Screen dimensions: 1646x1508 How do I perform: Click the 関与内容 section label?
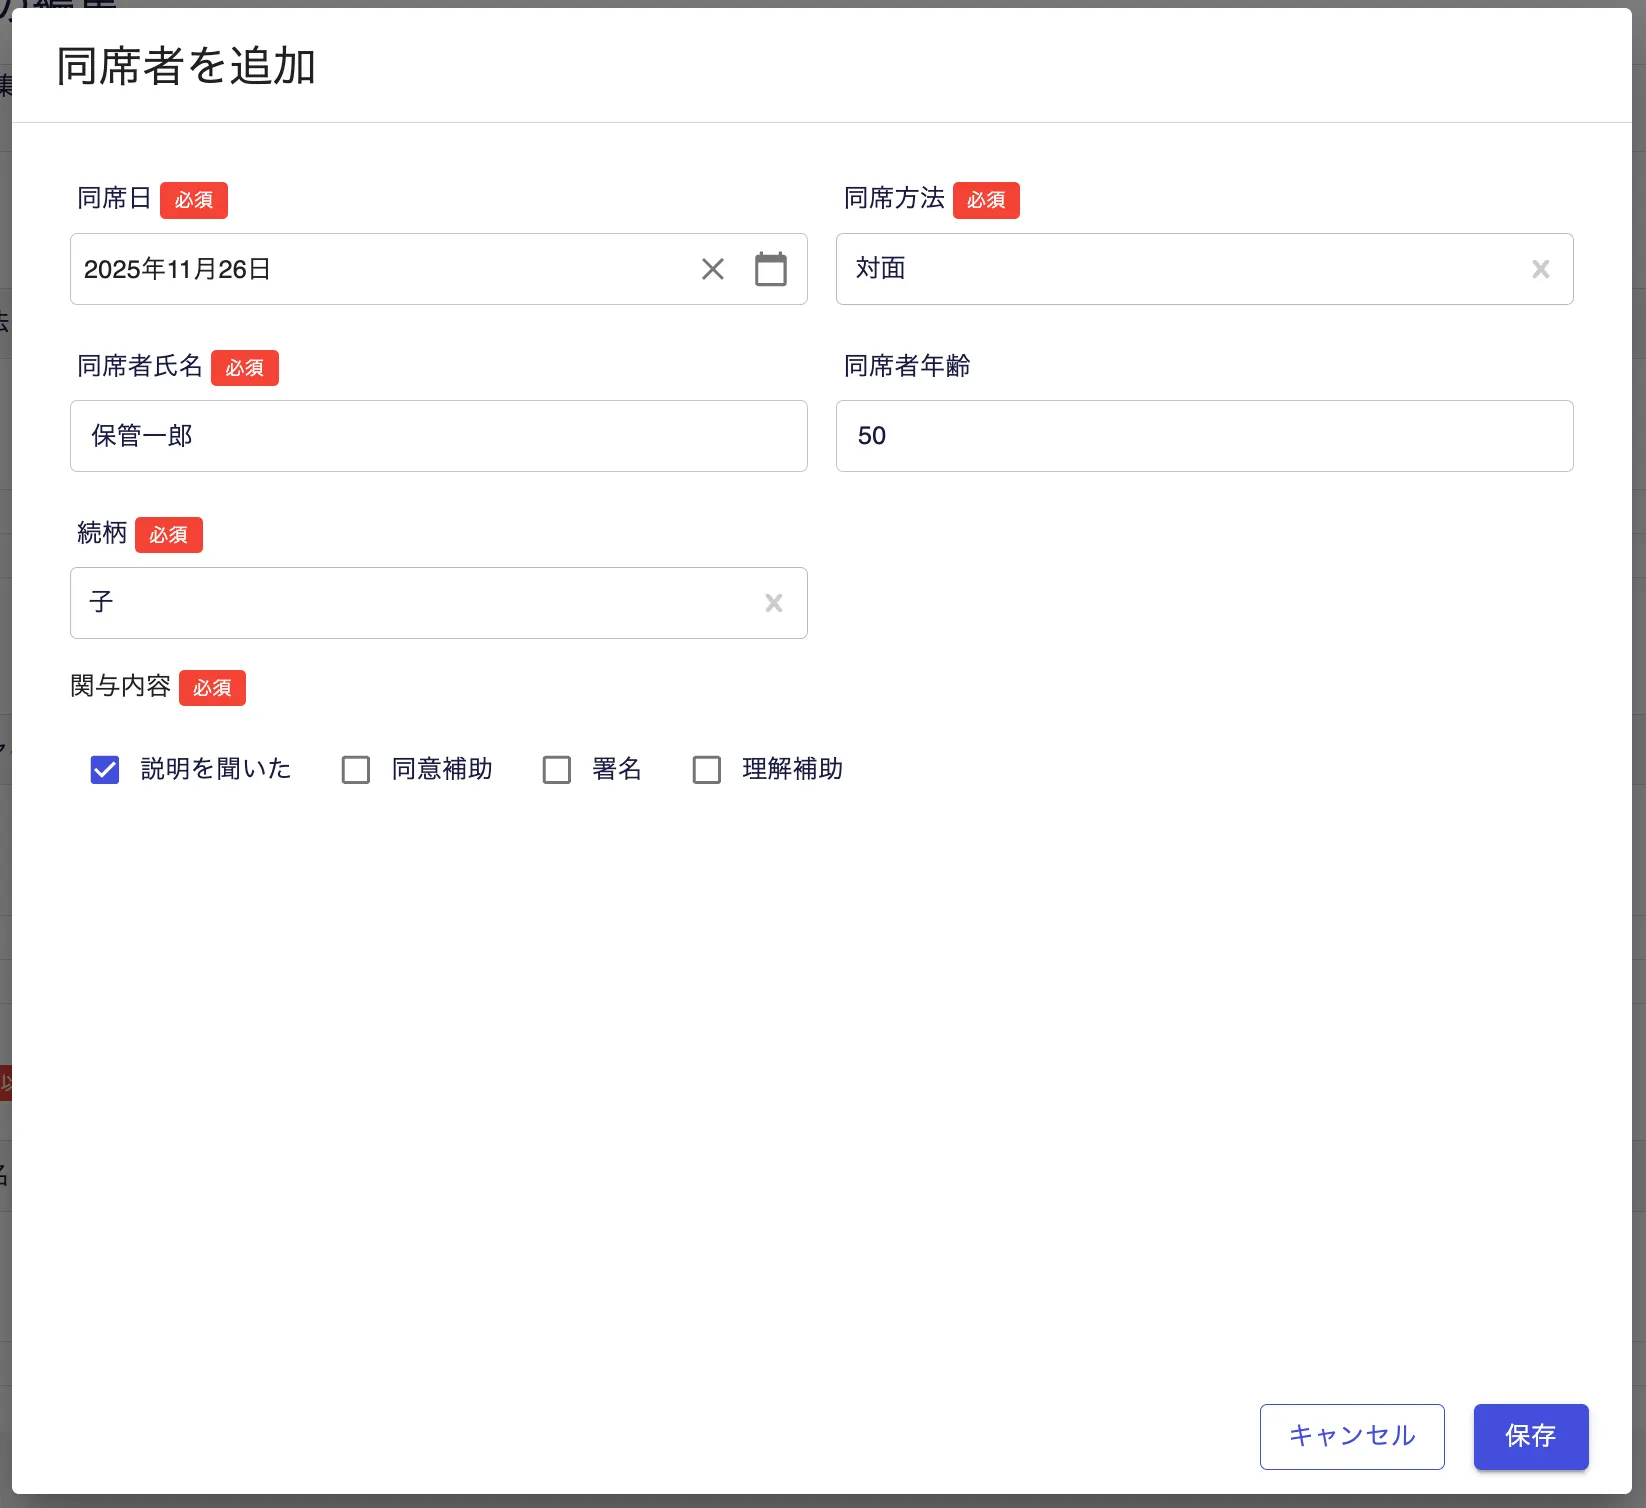coord(121,686)
